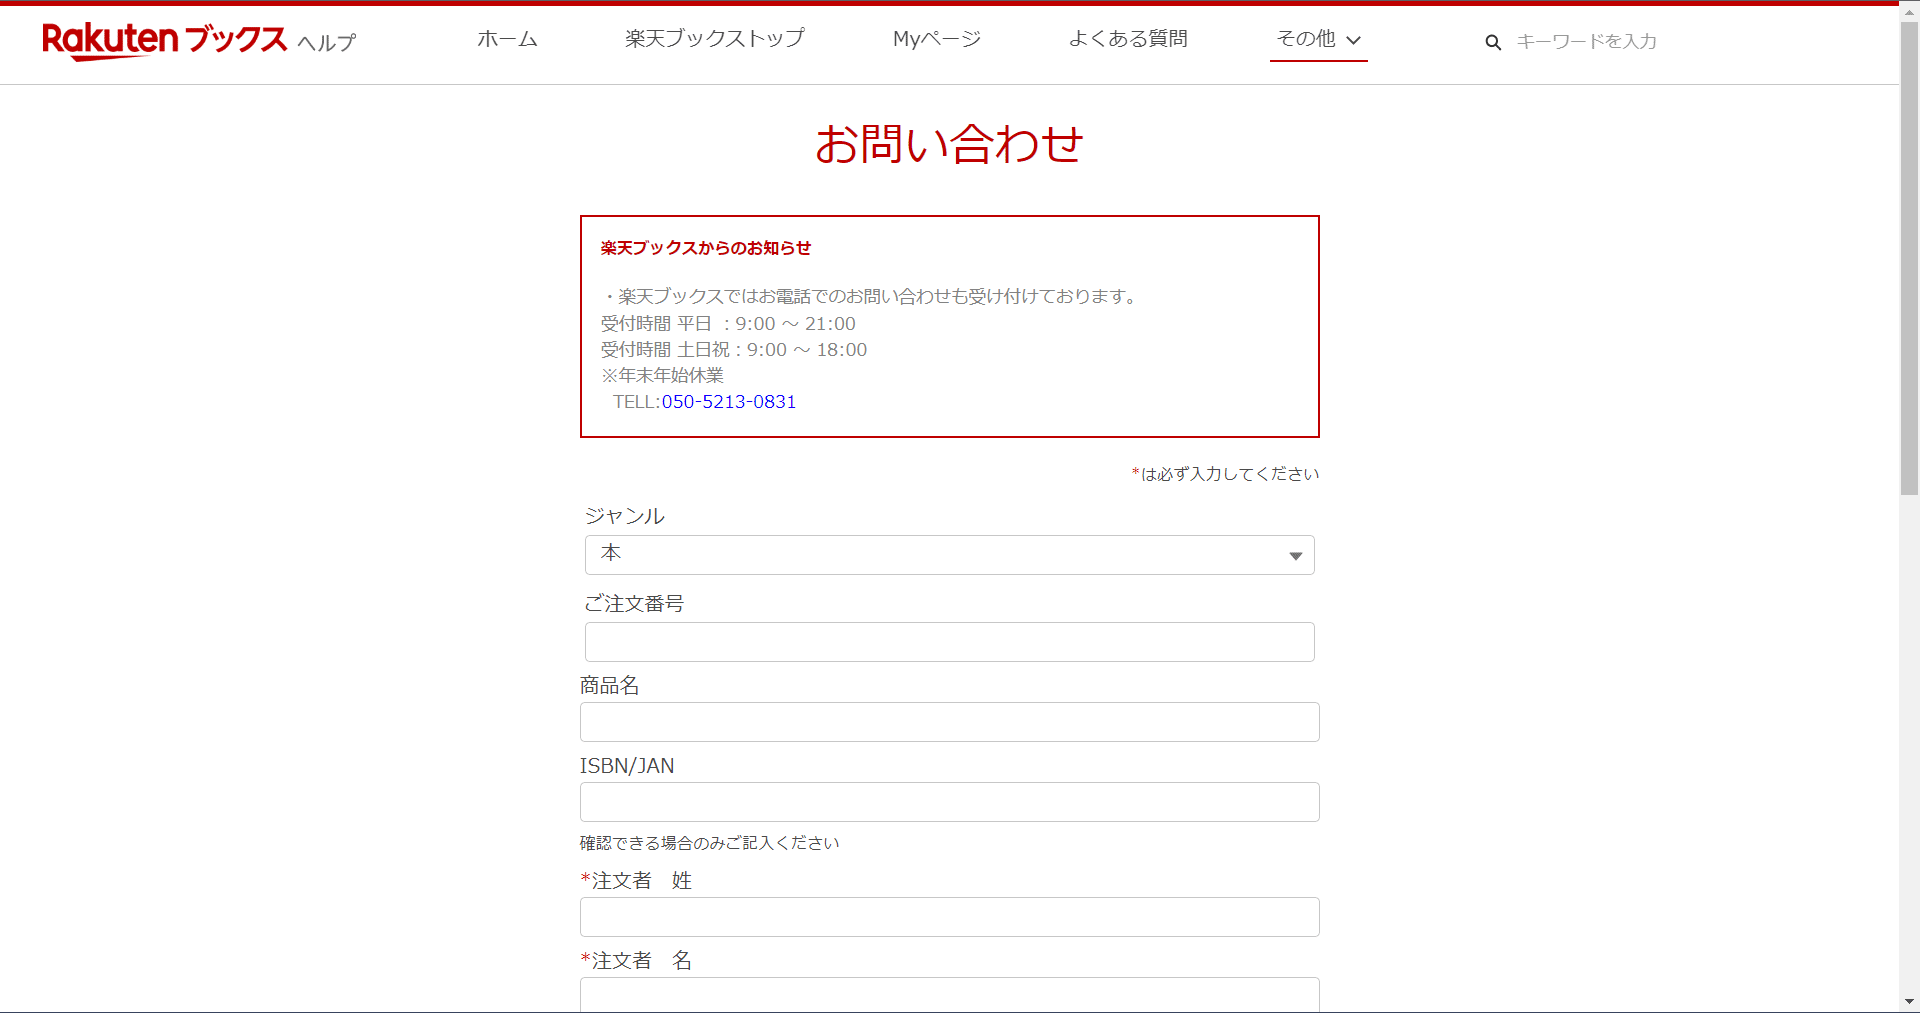Click the 注文者 名 required field
Image resolution: width=1920 pixels, height=1013 pixels.
(x=948, y=994)
